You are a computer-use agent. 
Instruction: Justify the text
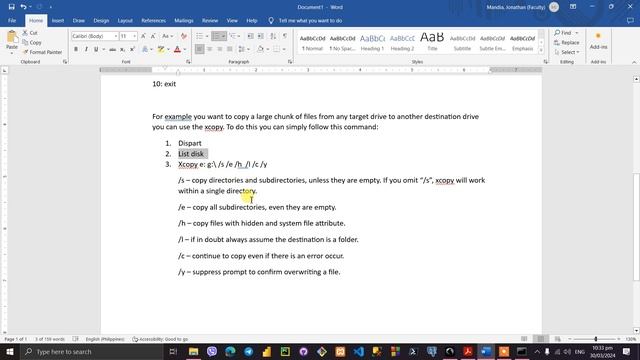pyautogui.click(x=229, y=49)
